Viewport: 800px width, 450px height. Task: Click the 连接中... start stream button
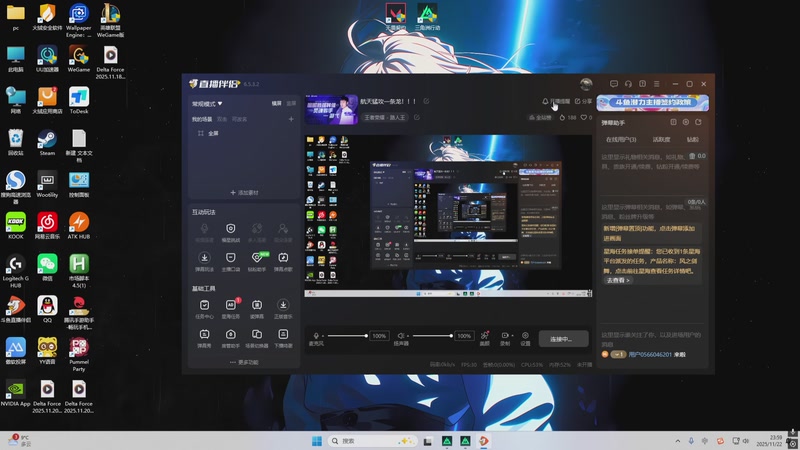tap(563, 339)
